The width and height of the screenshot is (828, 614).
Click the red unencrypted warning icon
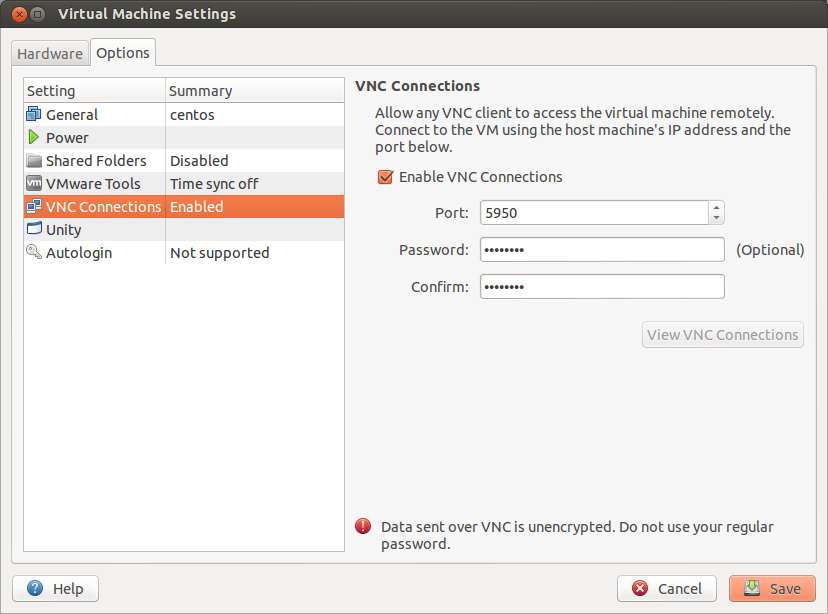[x=363, y=526]
